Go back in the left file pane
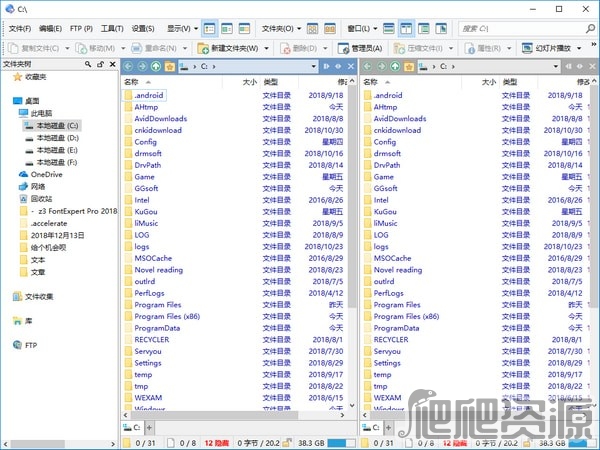 coord(128,67)
